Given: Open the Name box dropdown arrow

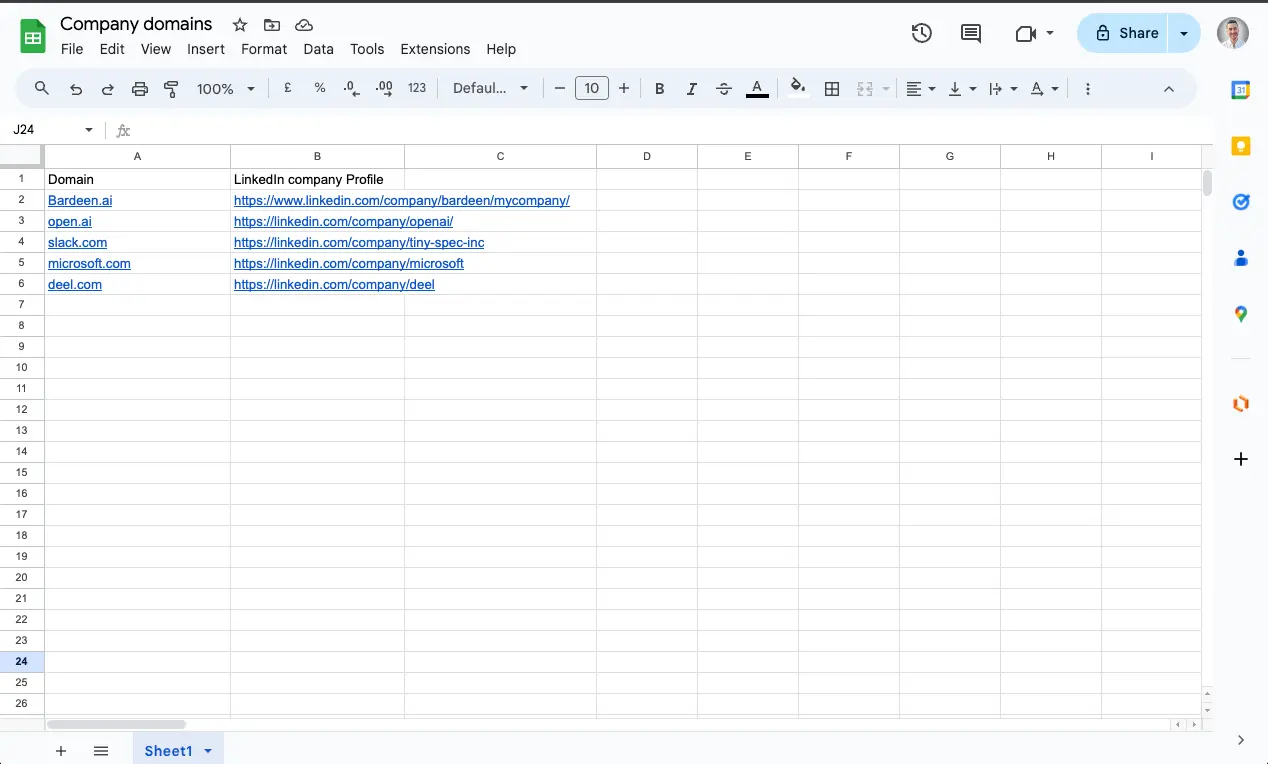Looking at the screenshot, I should tap(89, 130).
